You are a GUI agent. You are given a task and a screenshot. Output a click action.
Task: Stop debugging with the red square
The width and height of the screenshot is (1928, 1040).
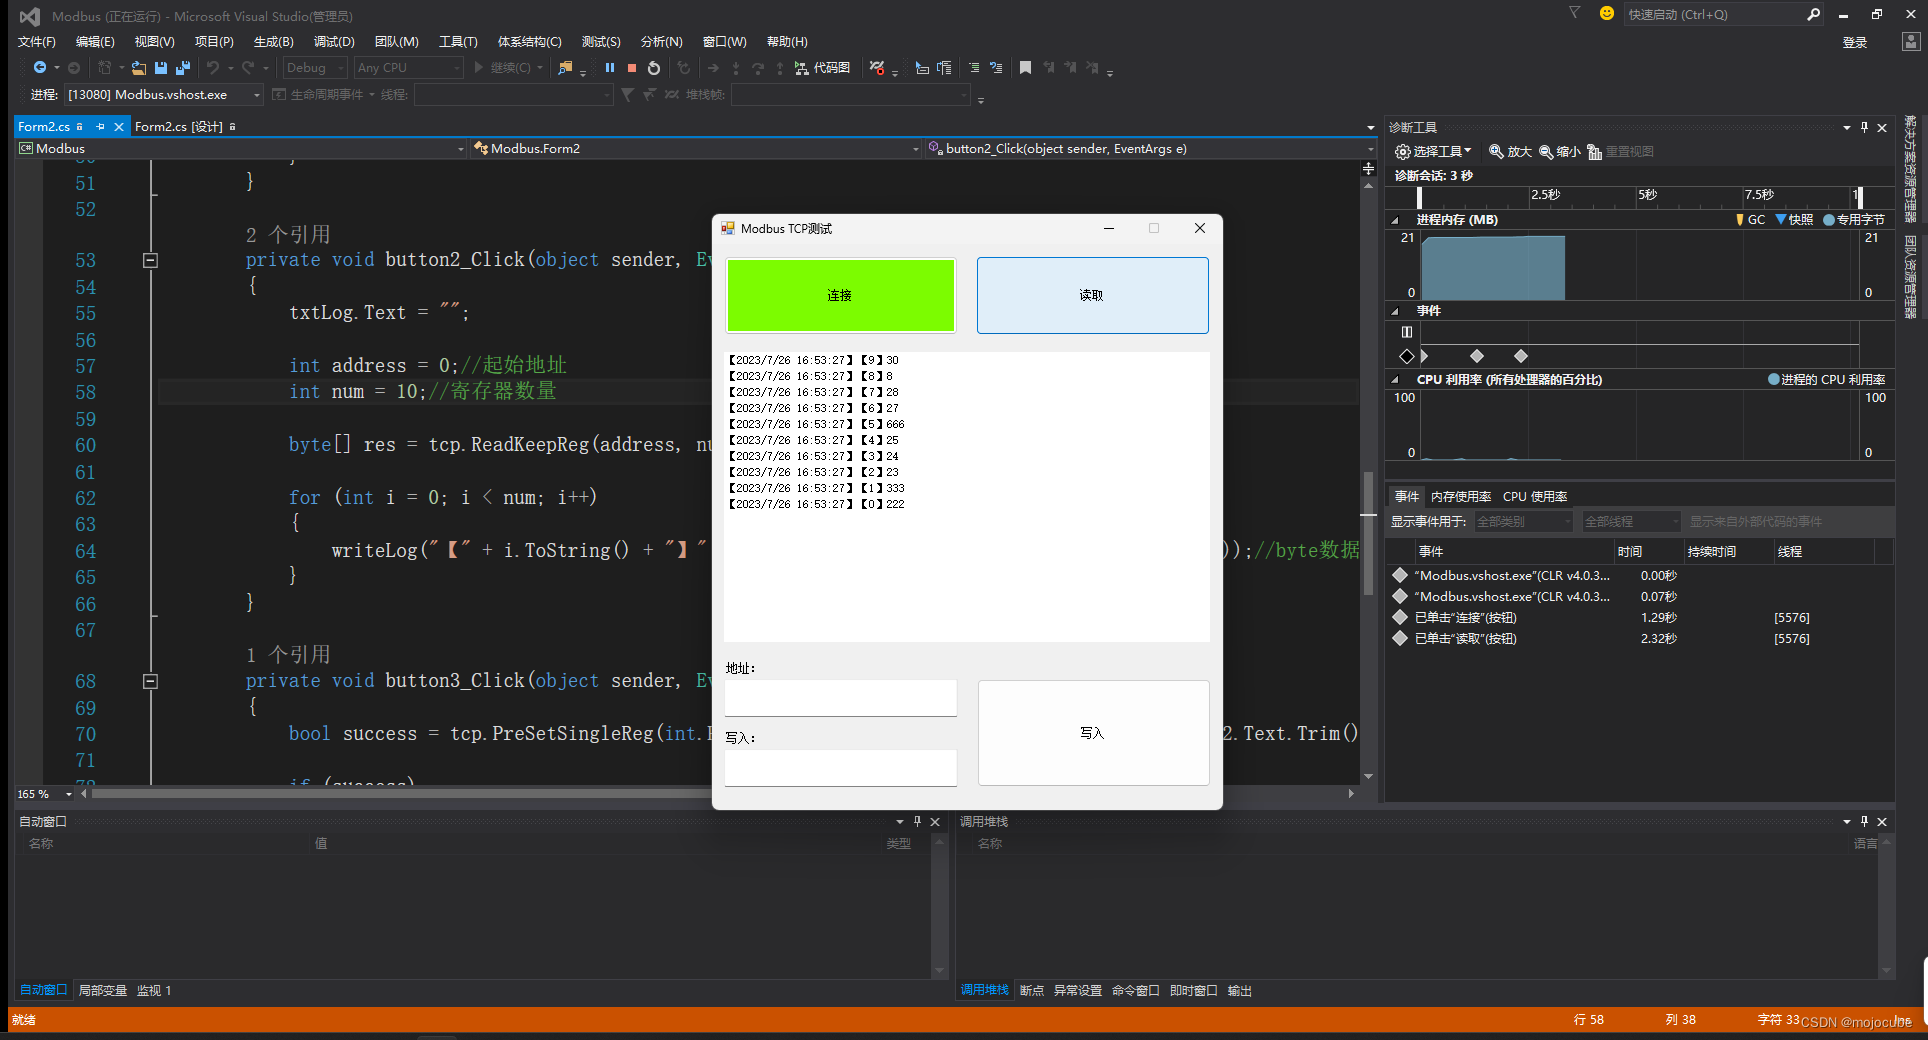[x=632, y=68]
